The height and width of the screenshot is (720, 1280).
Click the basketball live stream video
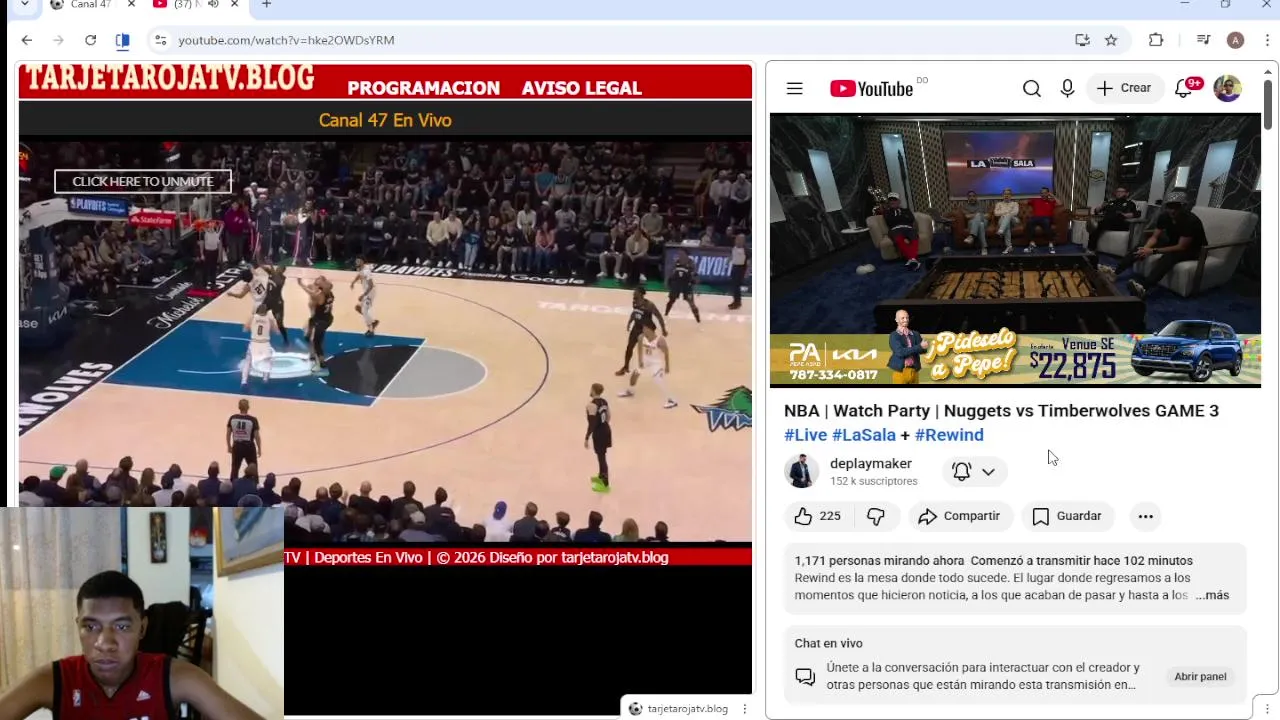point(385,340)
